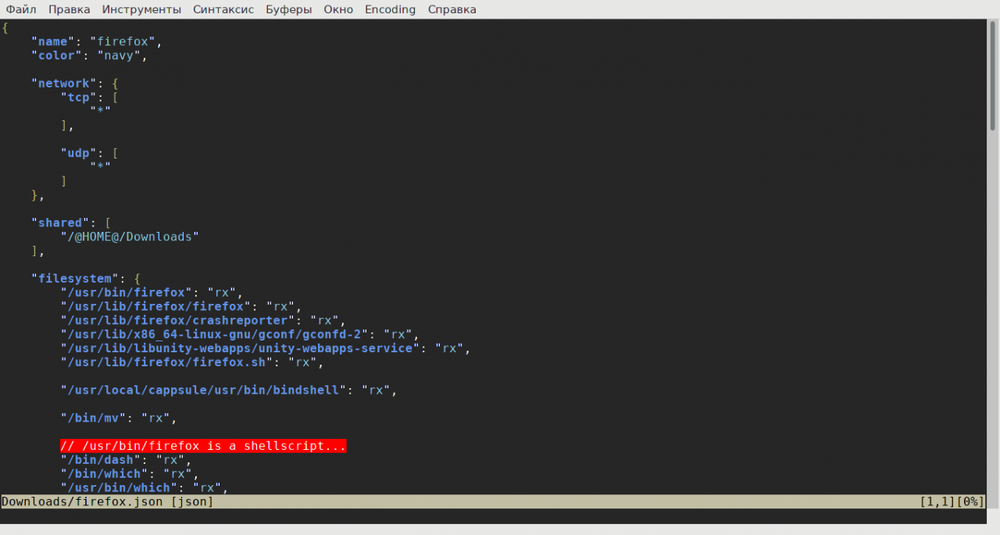Open the Encoding menu
Image resolution: width=1000 pixels, height=535 pixels.
coord(390,10)
